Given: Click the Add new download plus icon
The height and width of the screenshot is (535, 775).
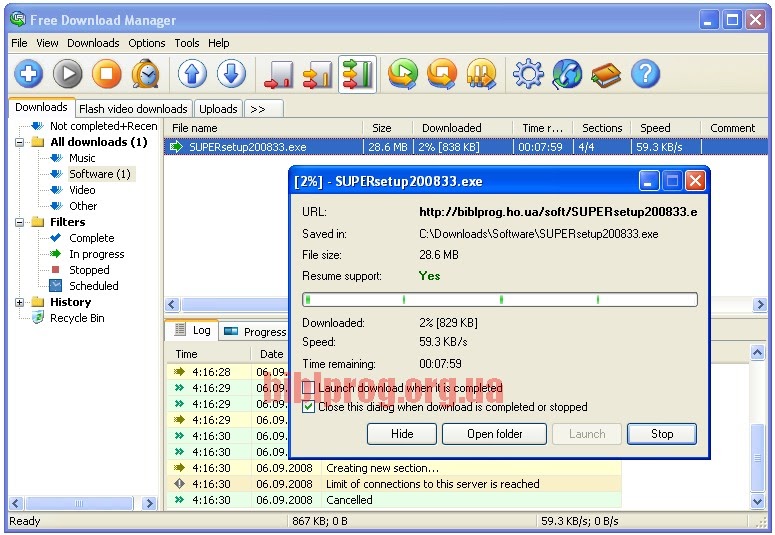Looking at the screenshot, I should [28, 74].
